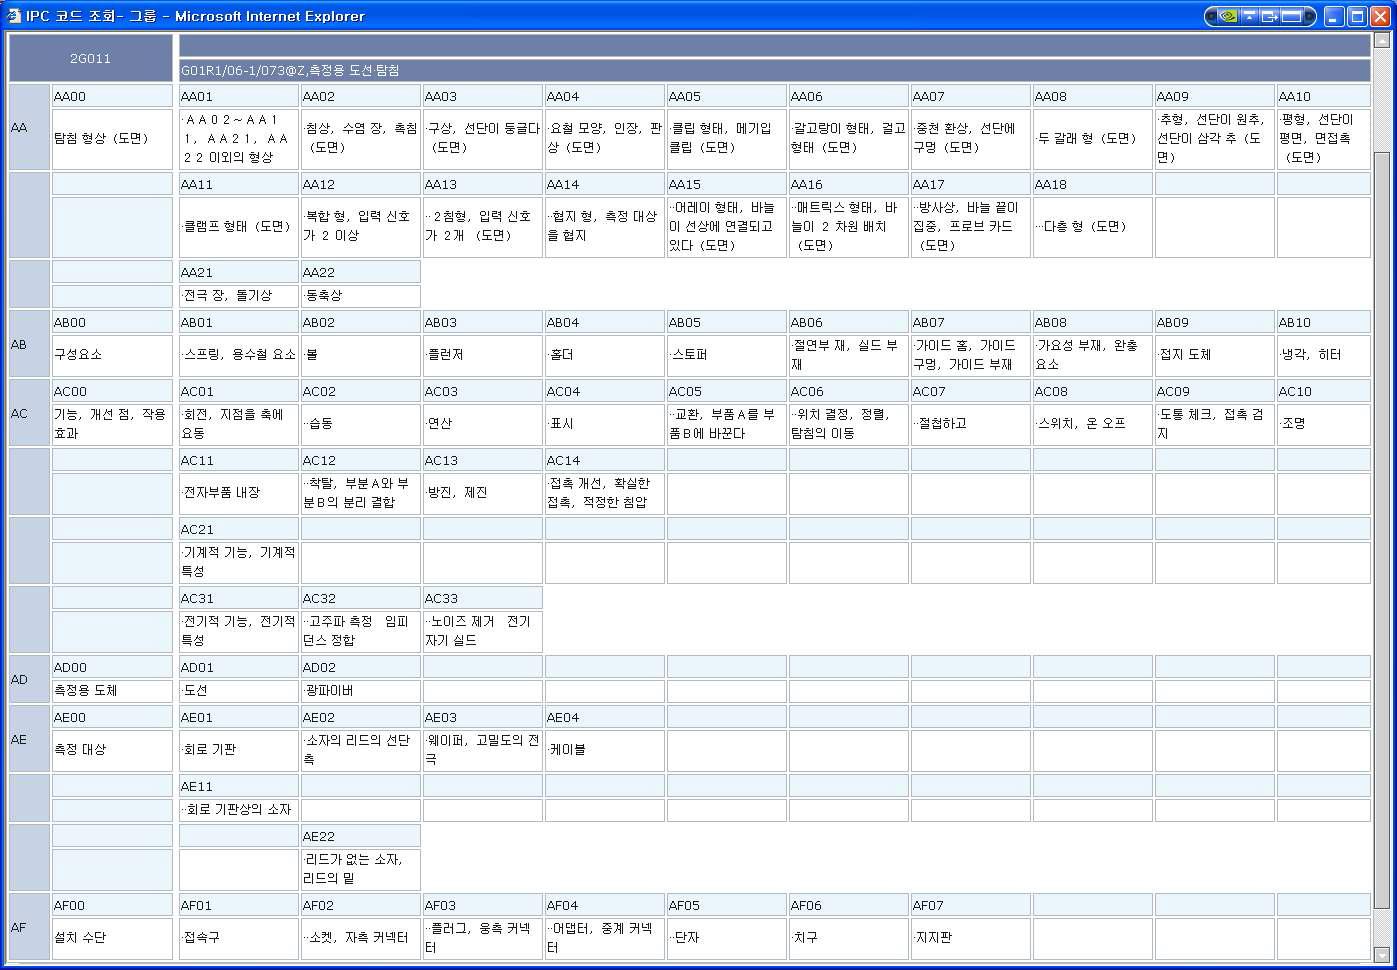Click the '탐침 형상 (도면)' cell
Image resolution: width=1397 pixels, height=970 pixels.
pyautogui.click(x=112, y=138)
